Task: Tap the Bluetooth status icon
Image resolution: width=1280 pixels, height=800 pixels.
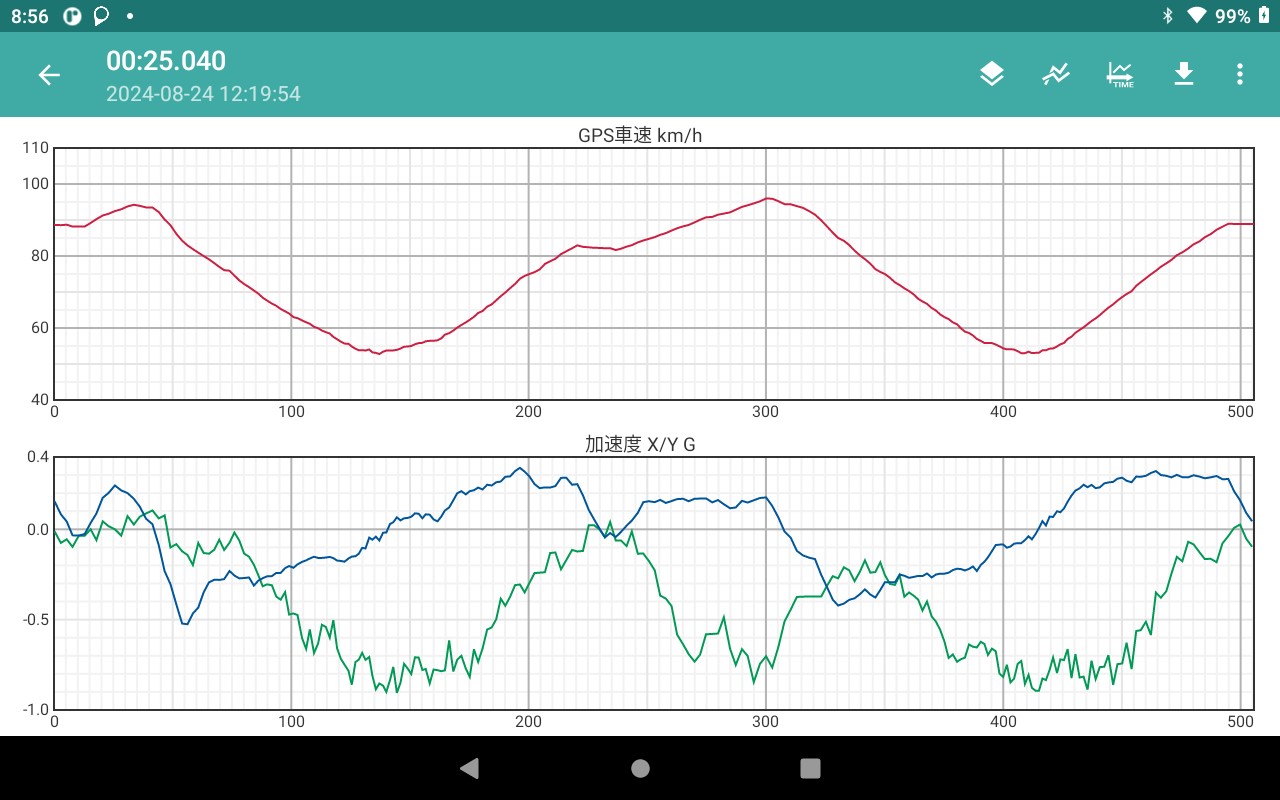Action: pyautogui.click(x=1167, y=16)
